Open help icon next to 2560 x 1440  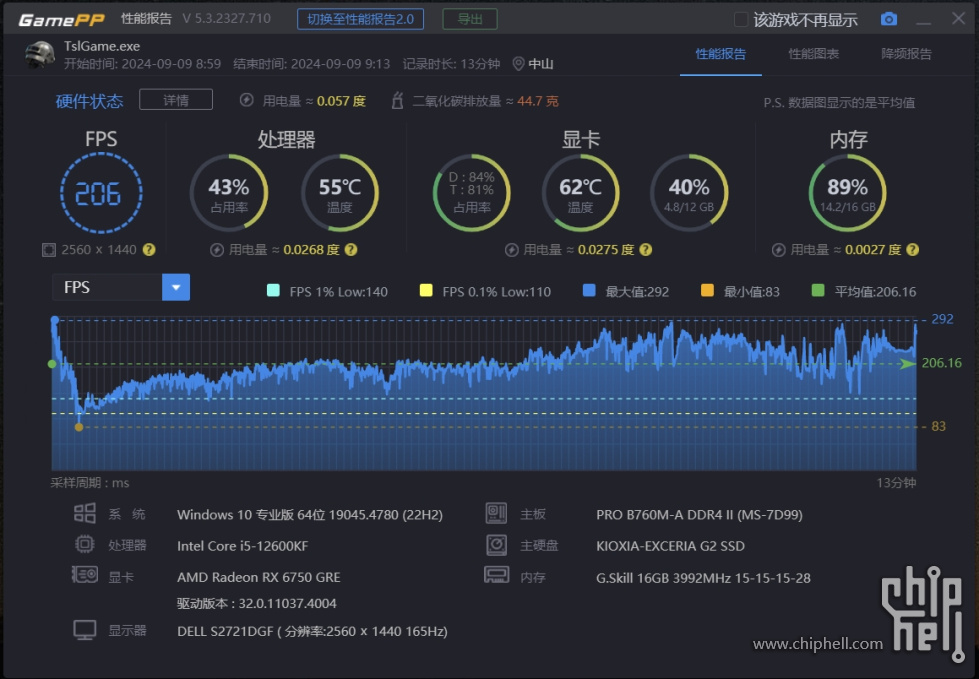coord(149,250)
